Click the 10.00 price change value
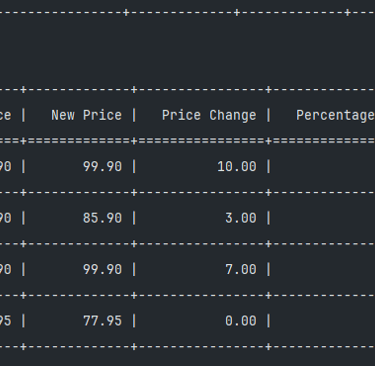 237,166
